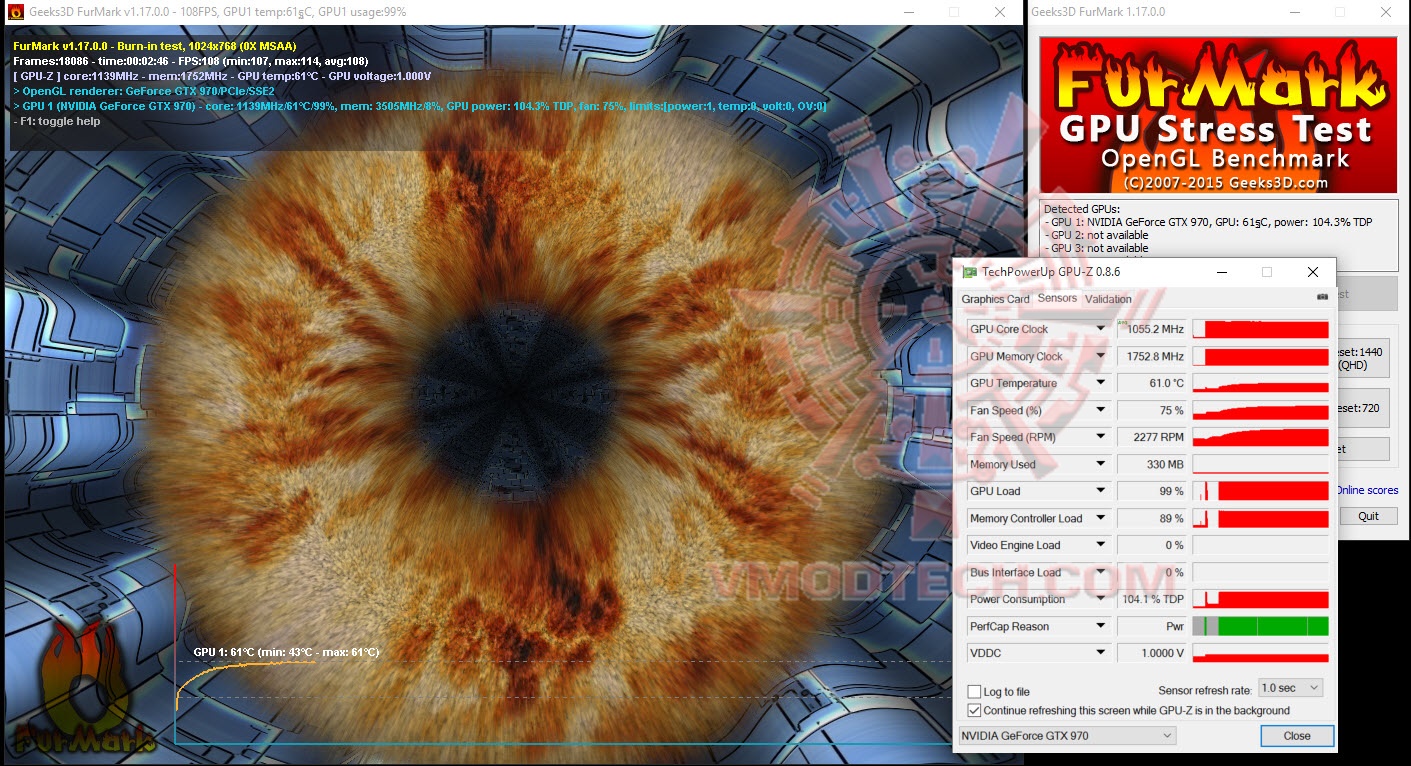Click the GPU-Z Close button
Viewport: 1411px width, 766px height.
point(1297,735)
